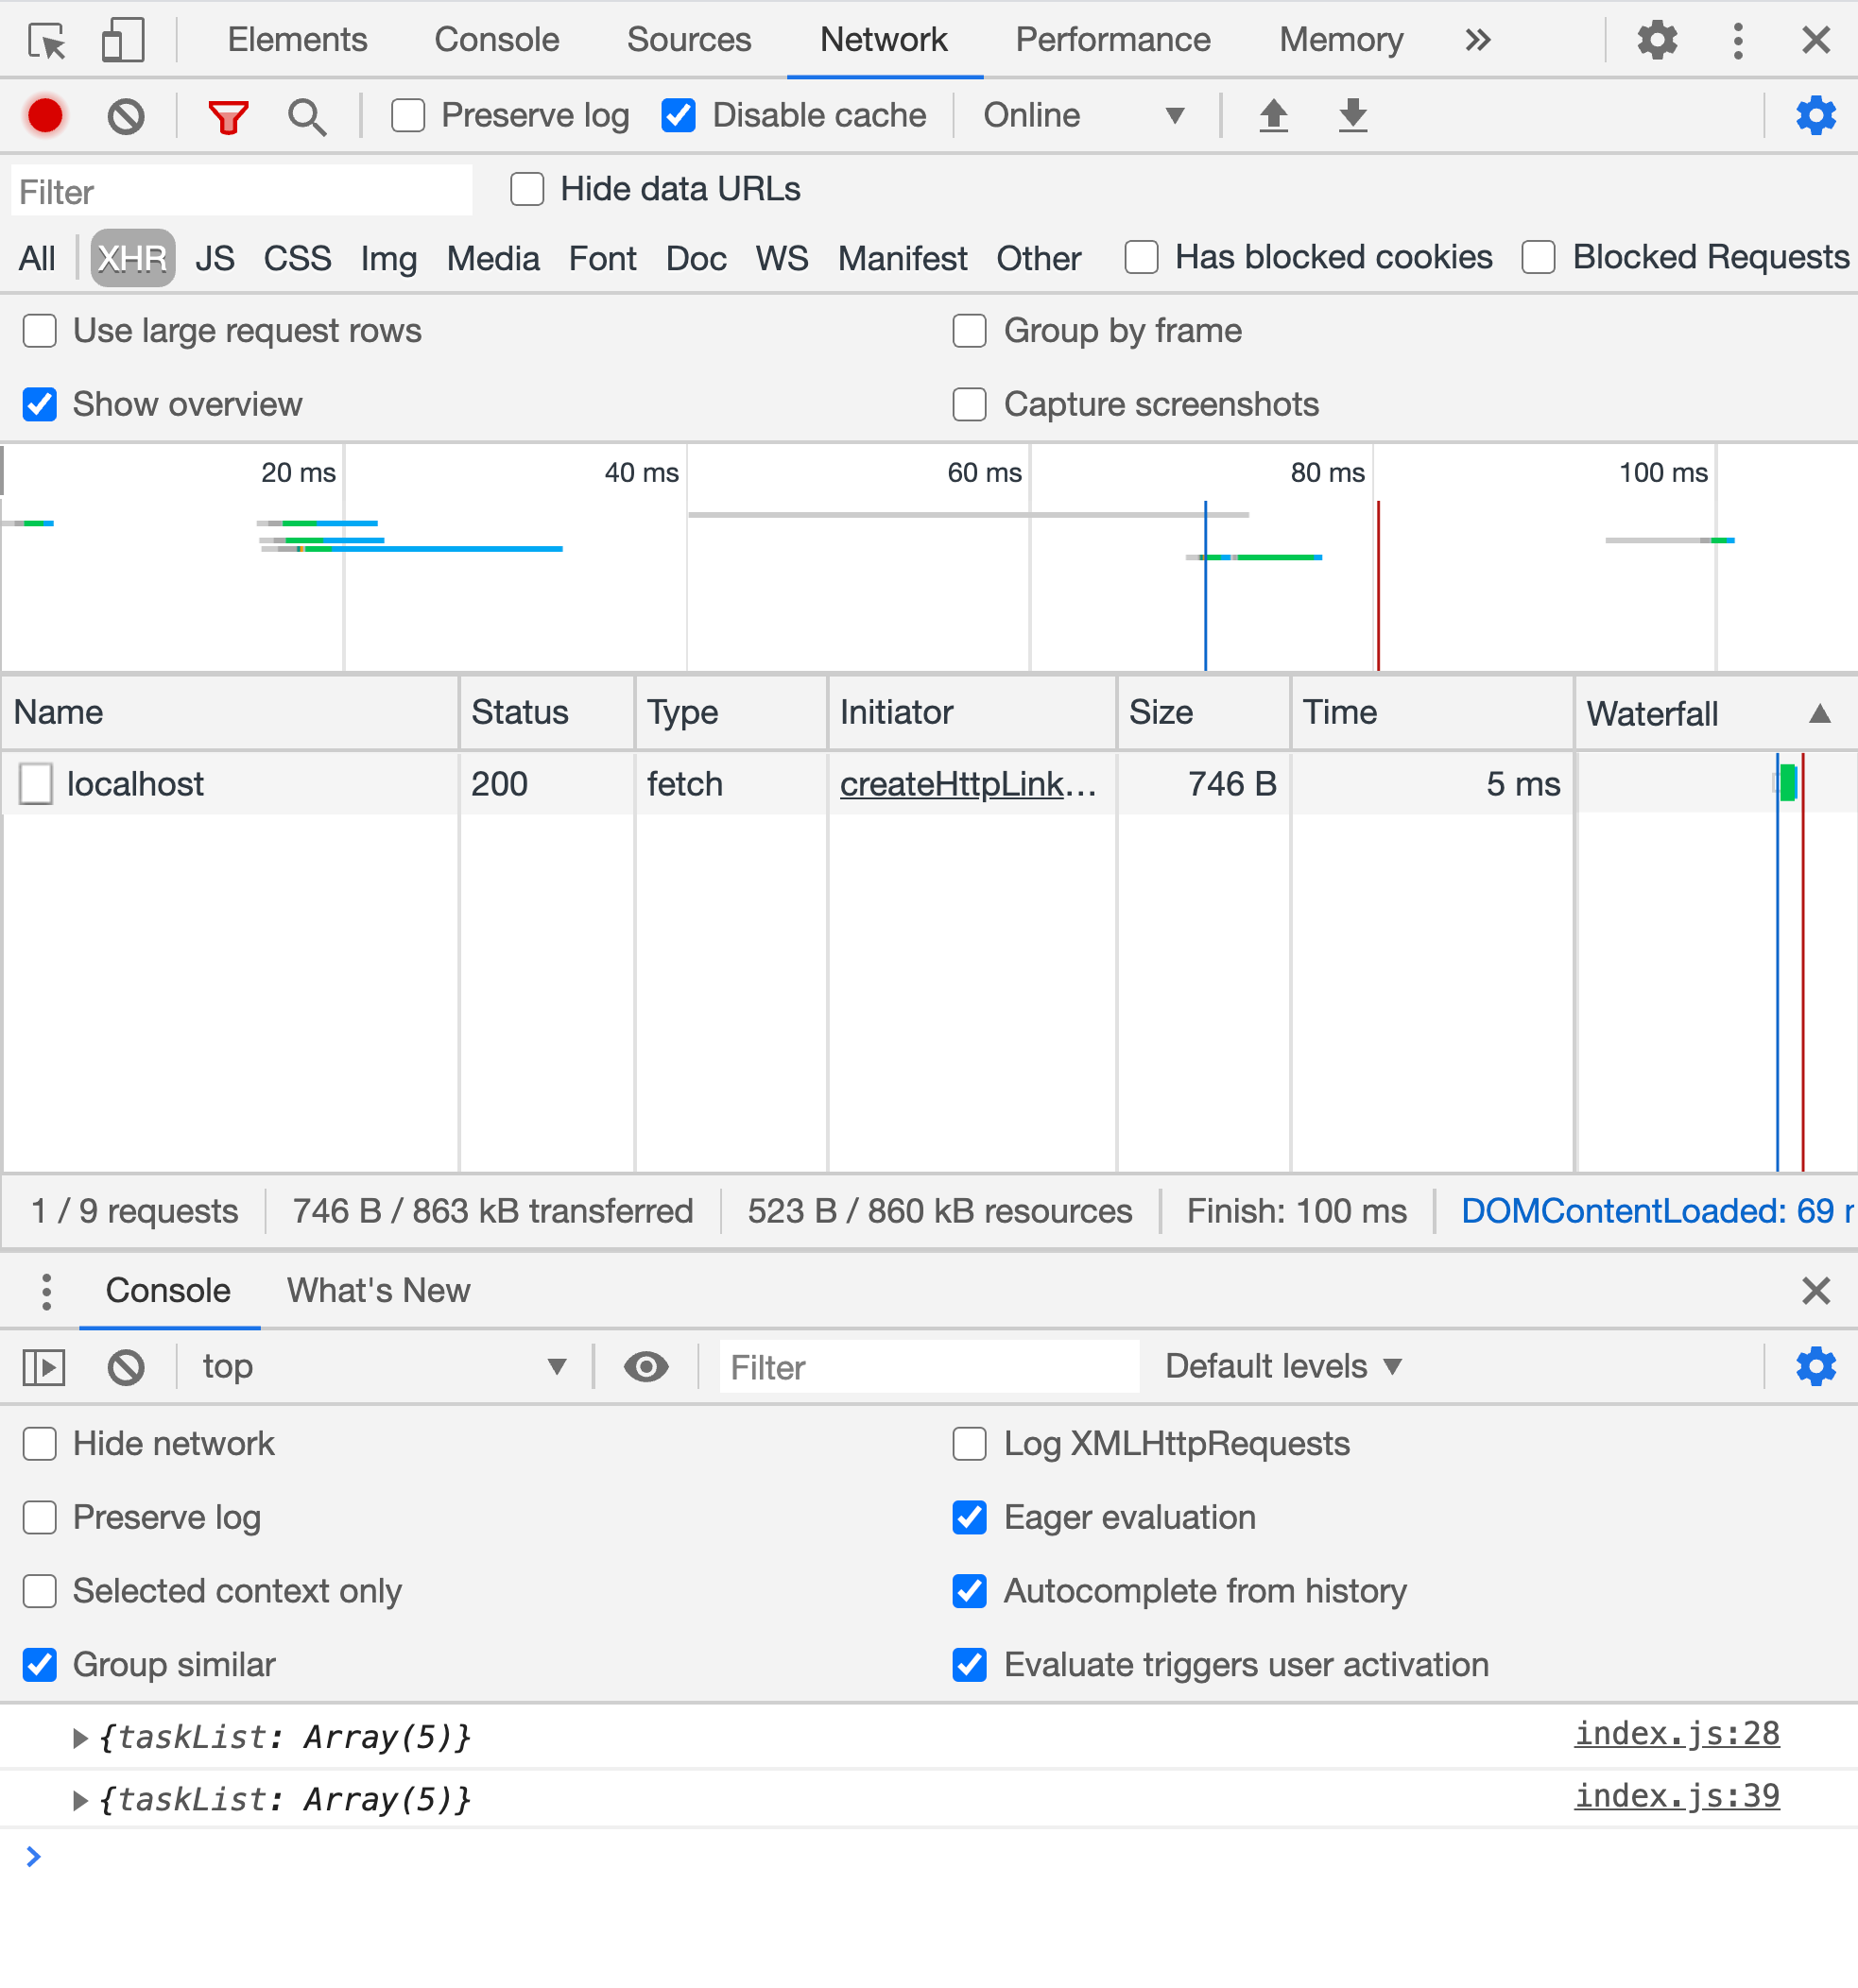Viewport: 1858px width, 1988px height.
Task: Enable Use large request rows
Action: tap(39, 331)
